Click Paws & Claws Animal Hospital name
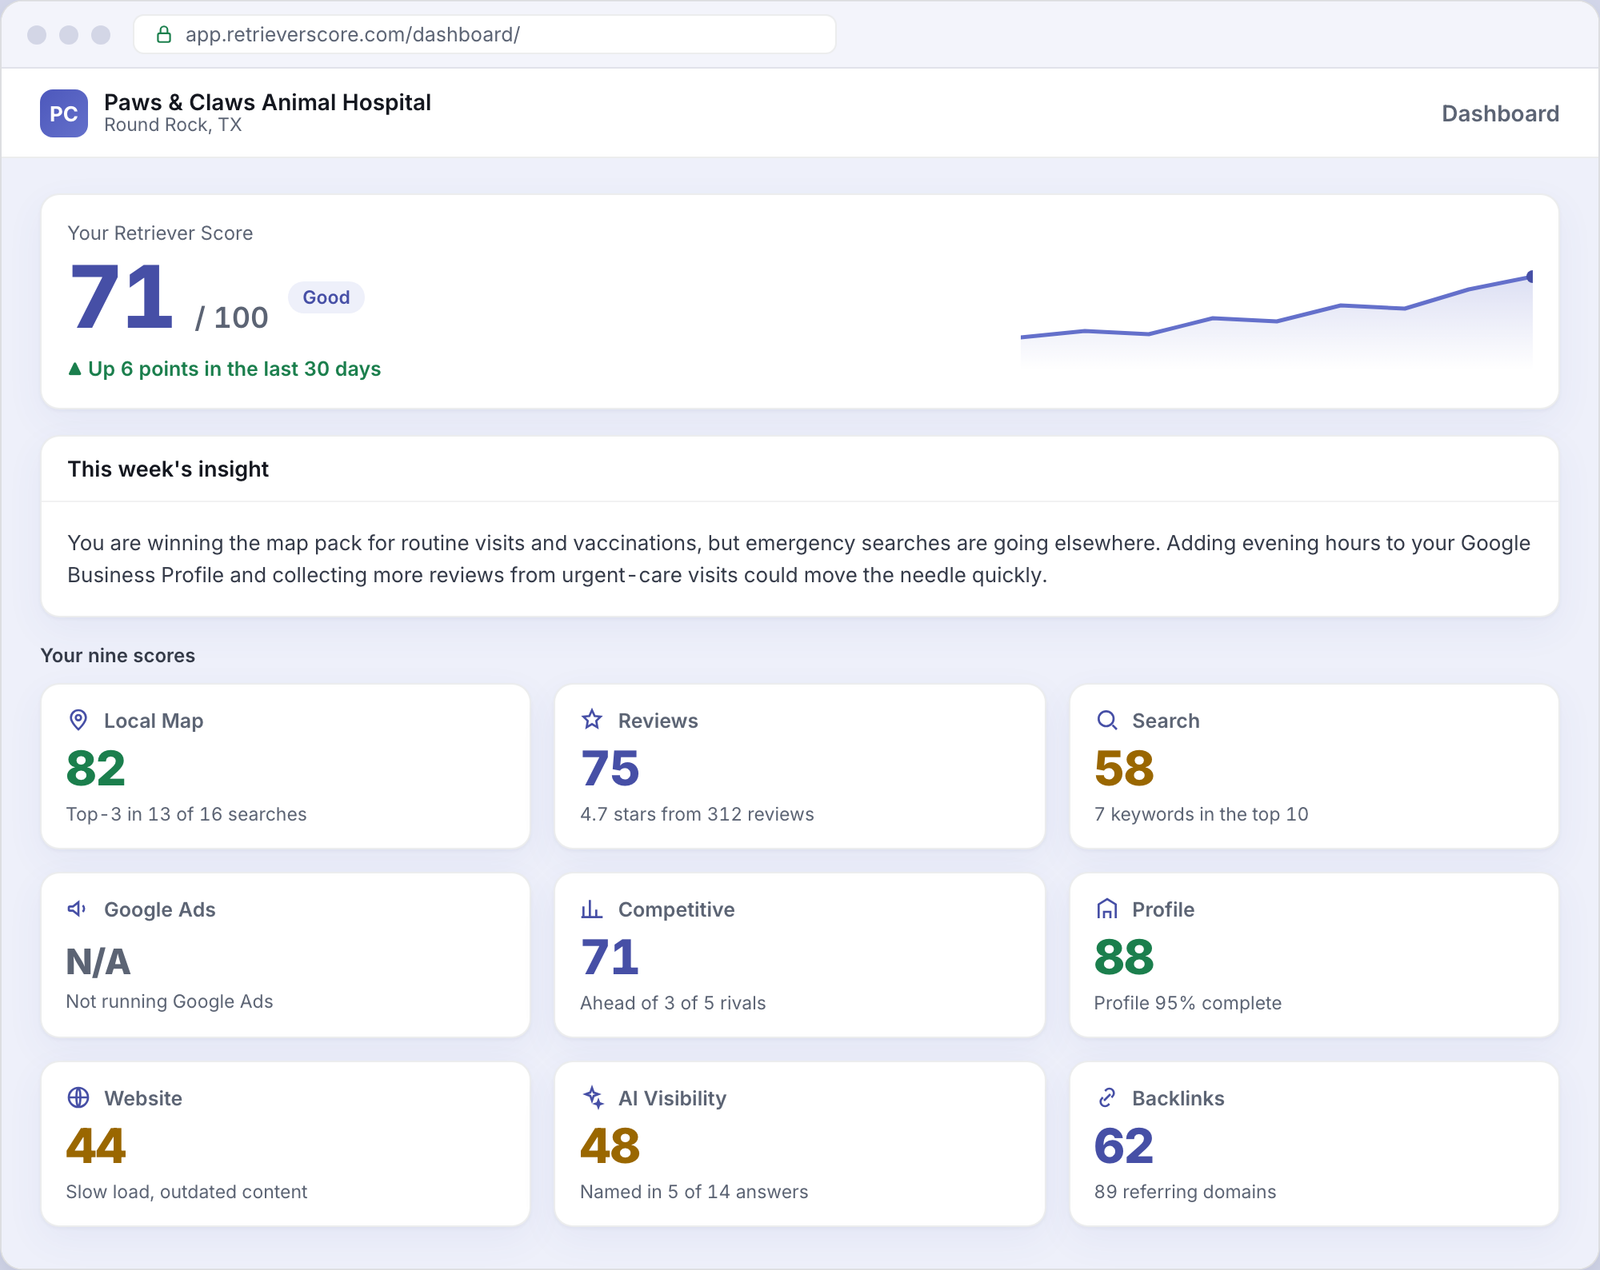This screenshot has height=1270, width=1600. [x=267, y=102]
